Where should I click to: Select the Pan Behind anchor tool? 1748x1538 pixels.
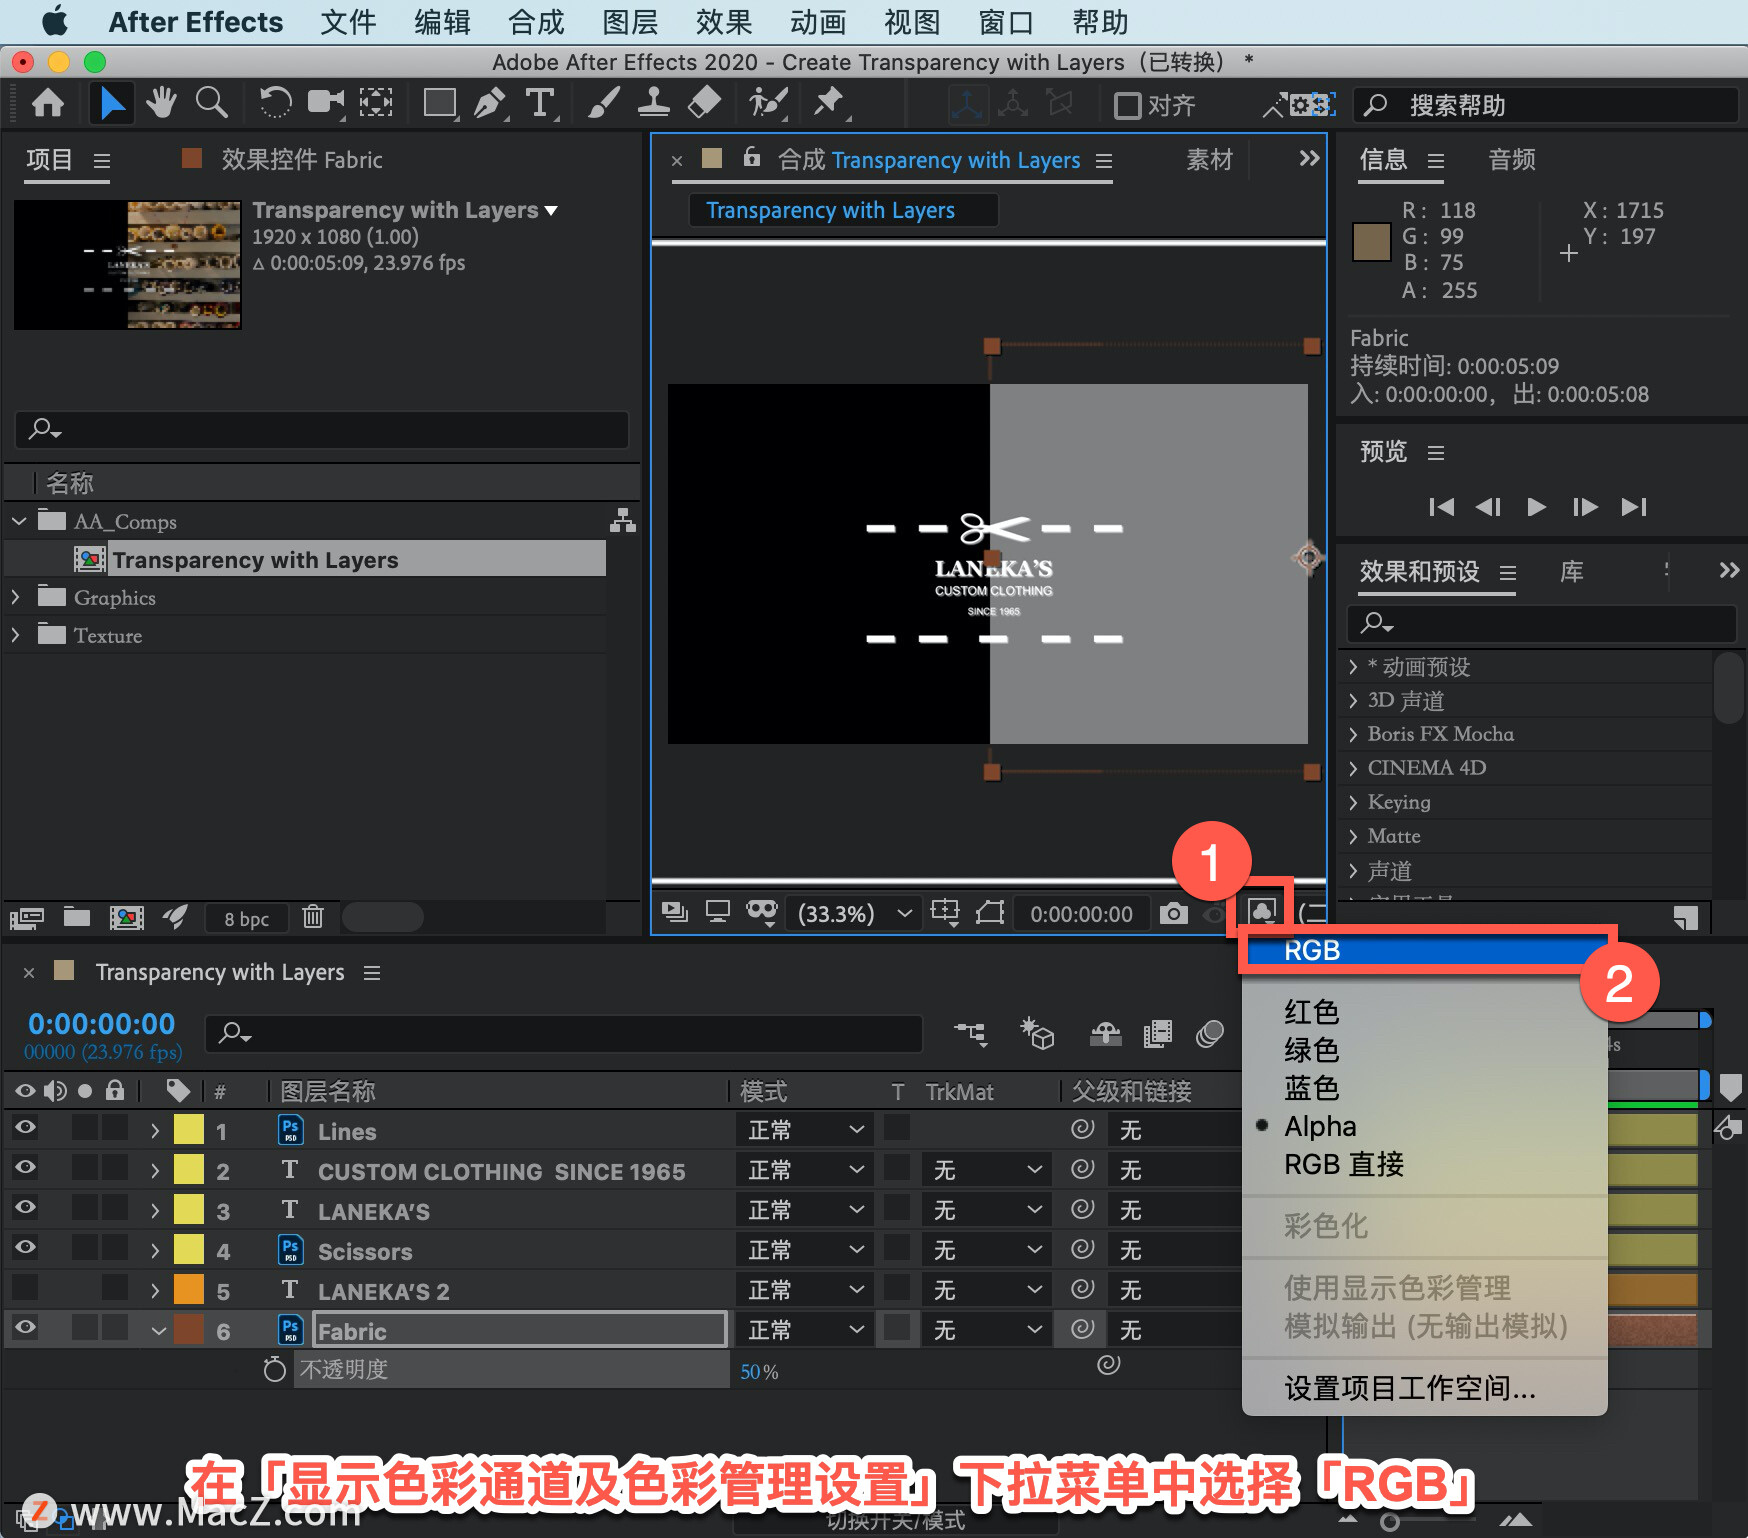376,103
